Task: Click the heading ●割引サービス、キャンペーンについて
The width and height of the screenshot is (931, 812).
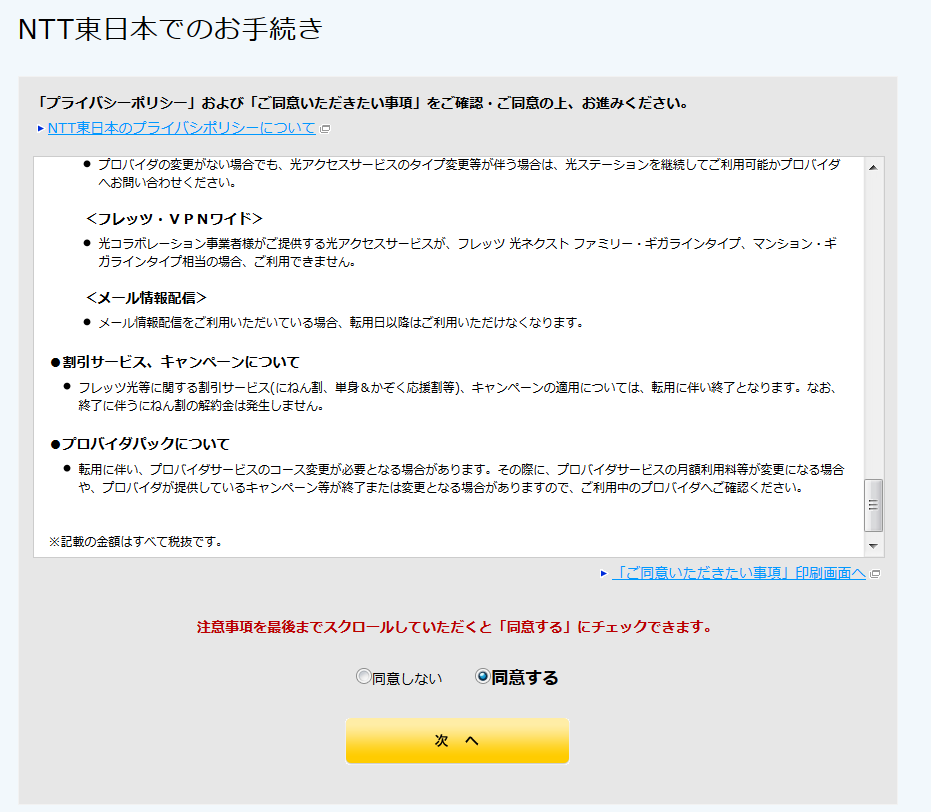Action: (175, 361)
